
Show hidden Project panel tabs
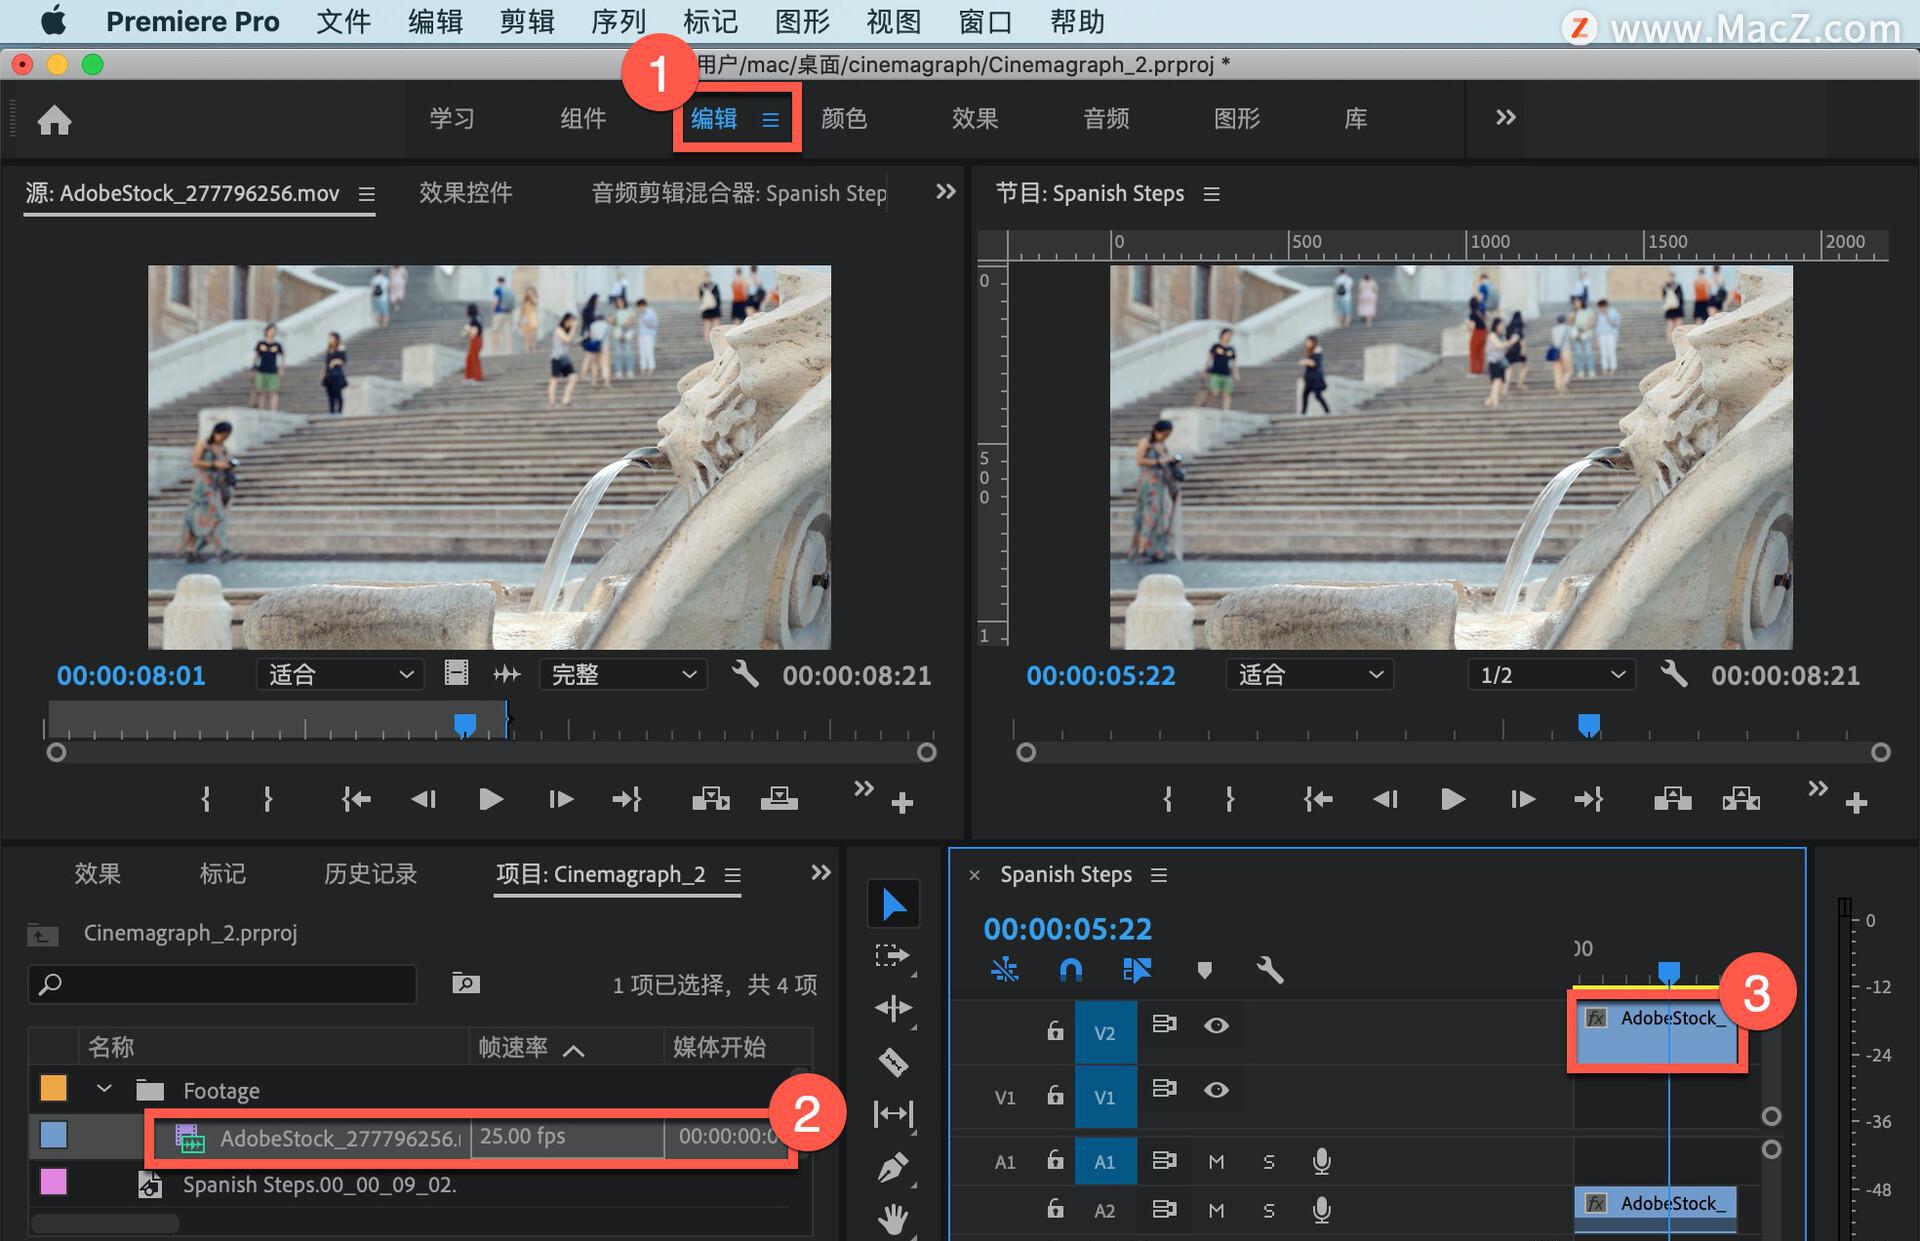tap(820, 872)
